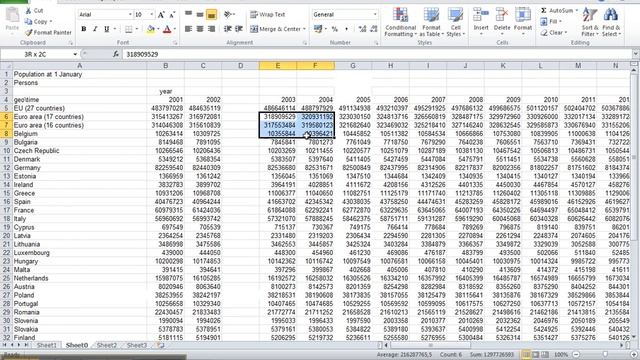Viewport: 640px width, 360px height.
Task: Click the zoom out minus button
Action: point(576,355)
